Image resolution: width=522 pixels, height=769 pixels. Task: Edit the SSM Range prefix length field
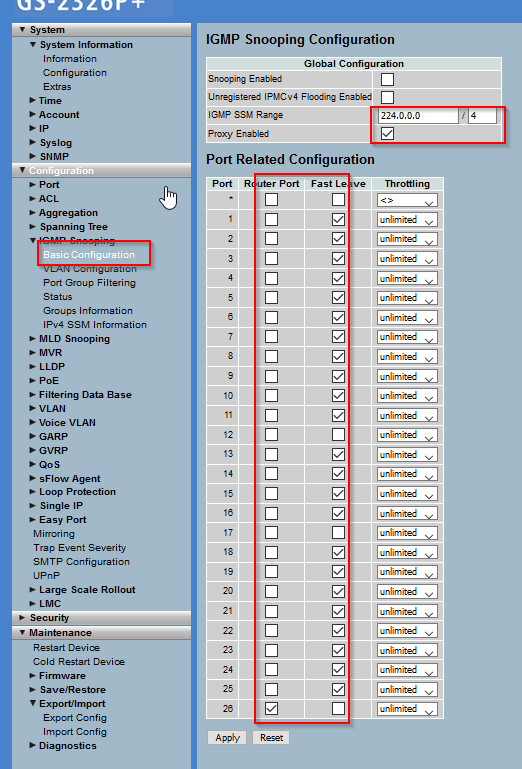pyautogui.click(x=482, y=116)
